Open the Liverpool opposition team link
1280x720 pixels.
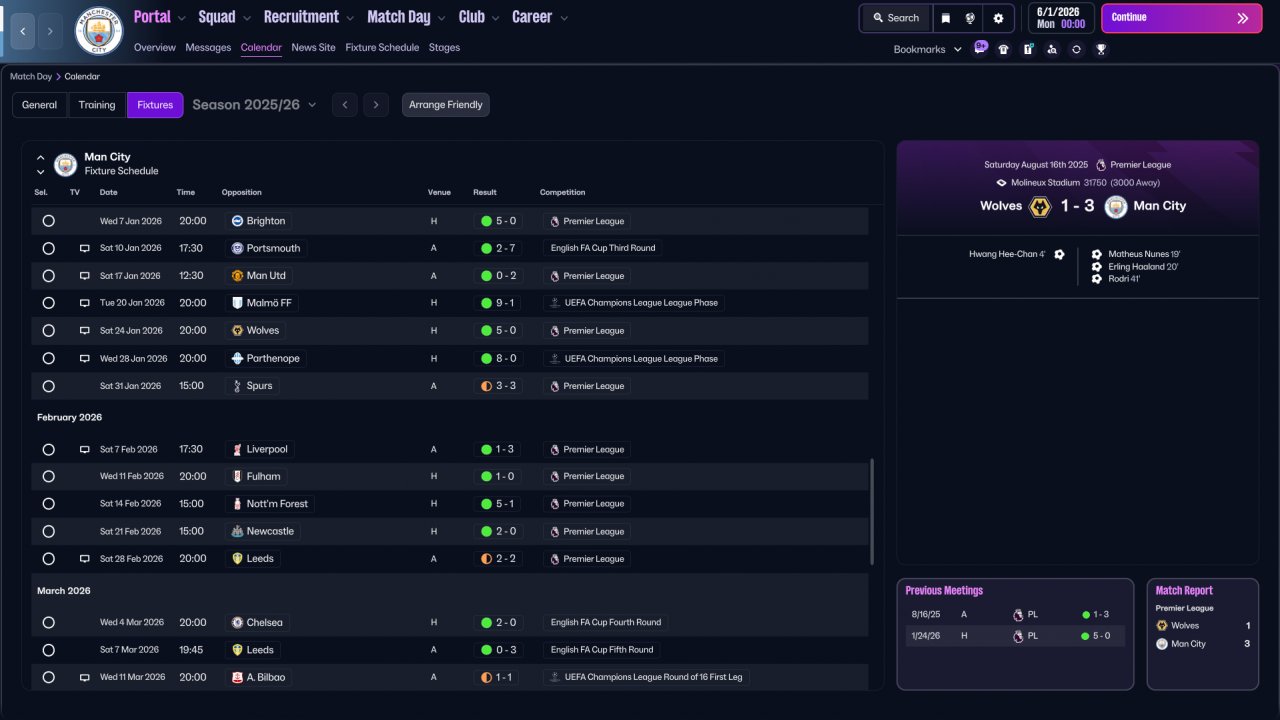click(x=259, y=450)
